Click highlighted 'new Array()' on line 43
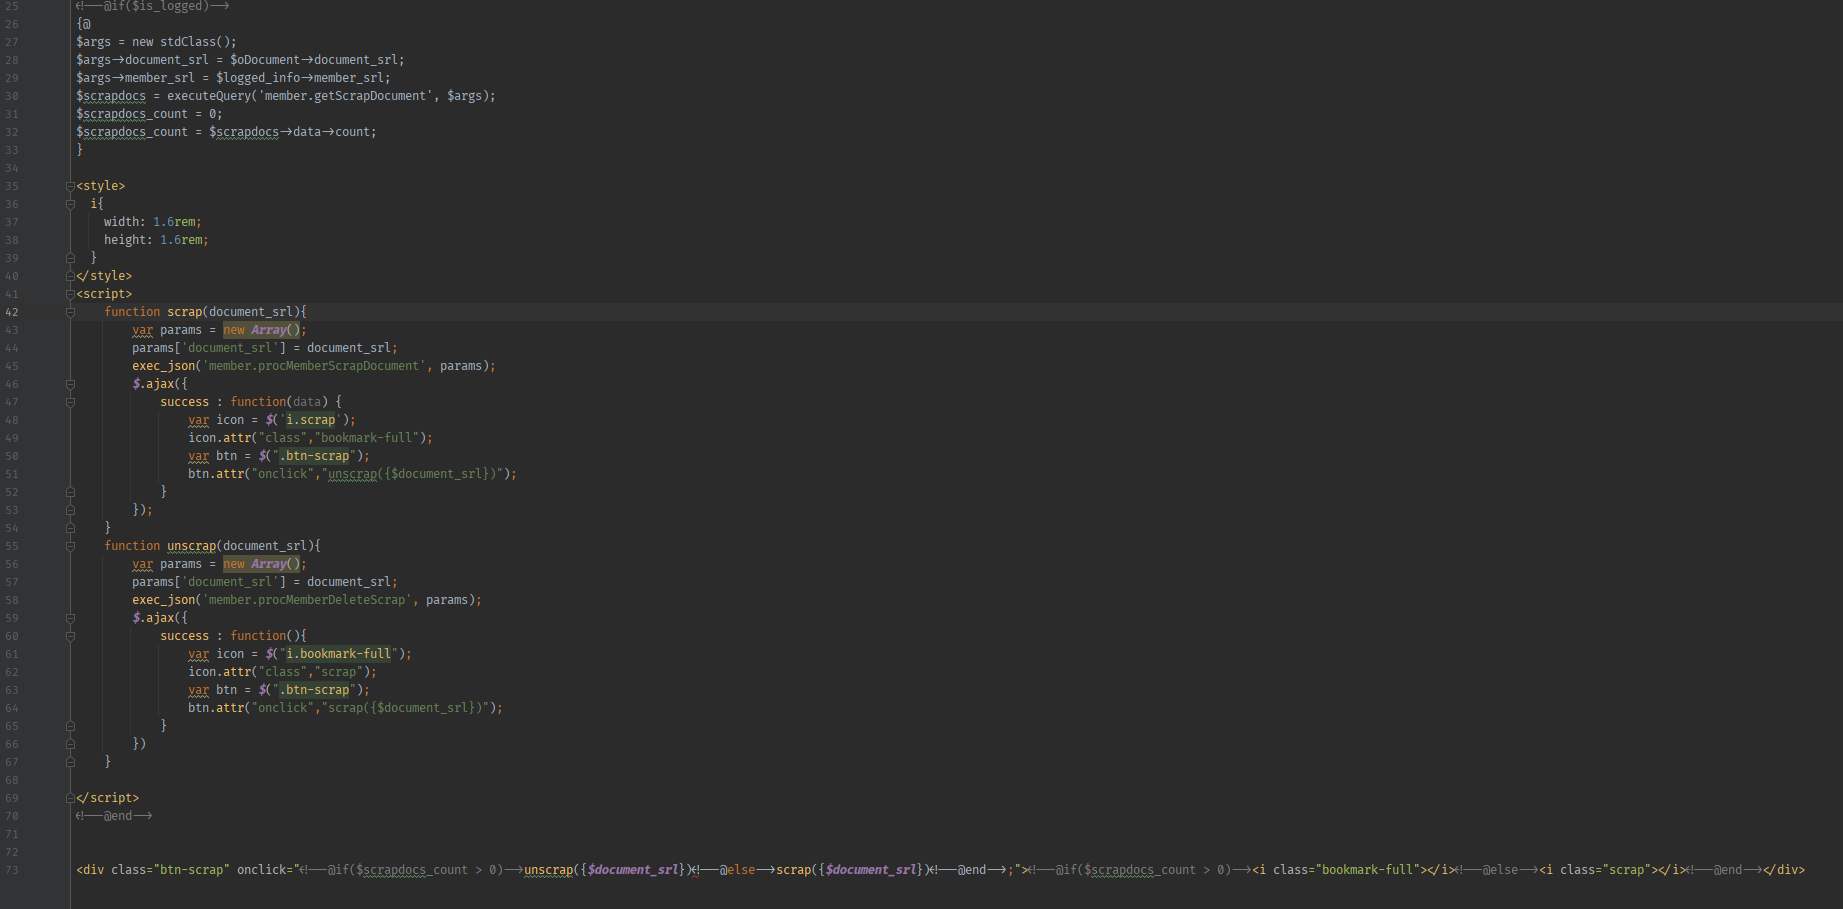The width and height of the screenshot is (1843, 909). tap(262, 330)
